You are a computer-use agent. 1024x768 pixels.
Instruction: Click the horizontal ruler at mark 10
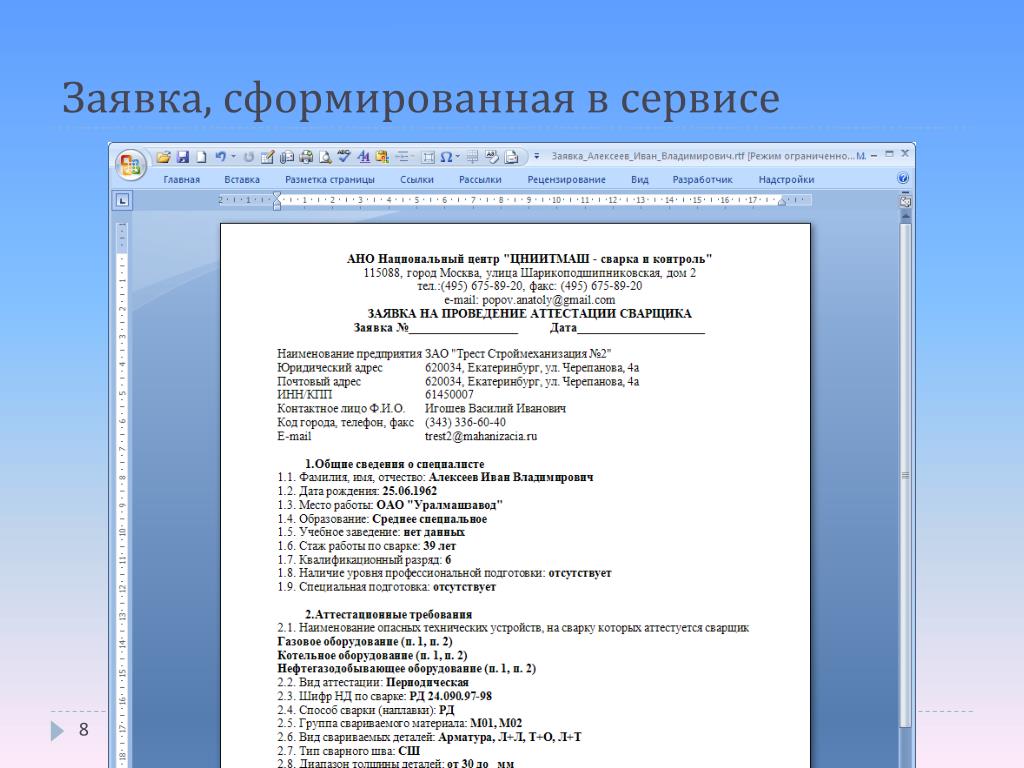pyautogui.click(x=556, y=200)
